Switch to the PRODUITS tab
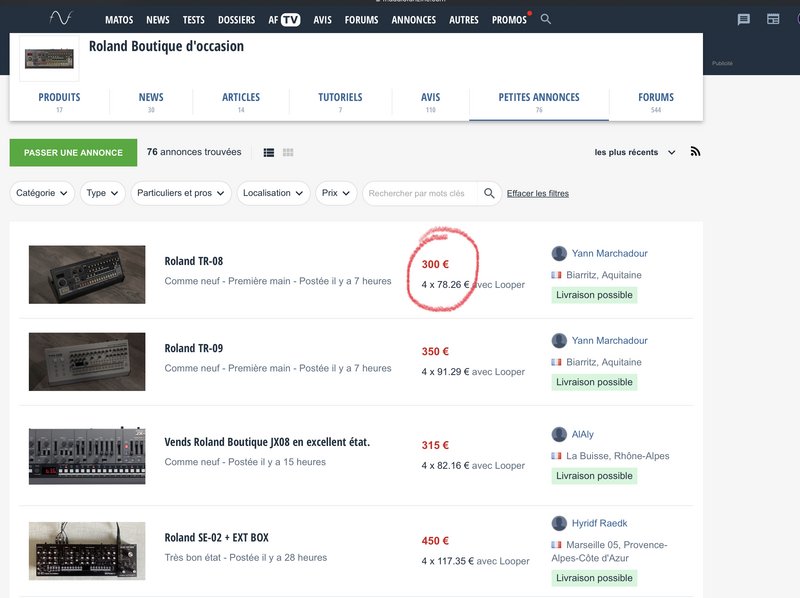Viewport: 800px width, 598px height. pos(59,102)
